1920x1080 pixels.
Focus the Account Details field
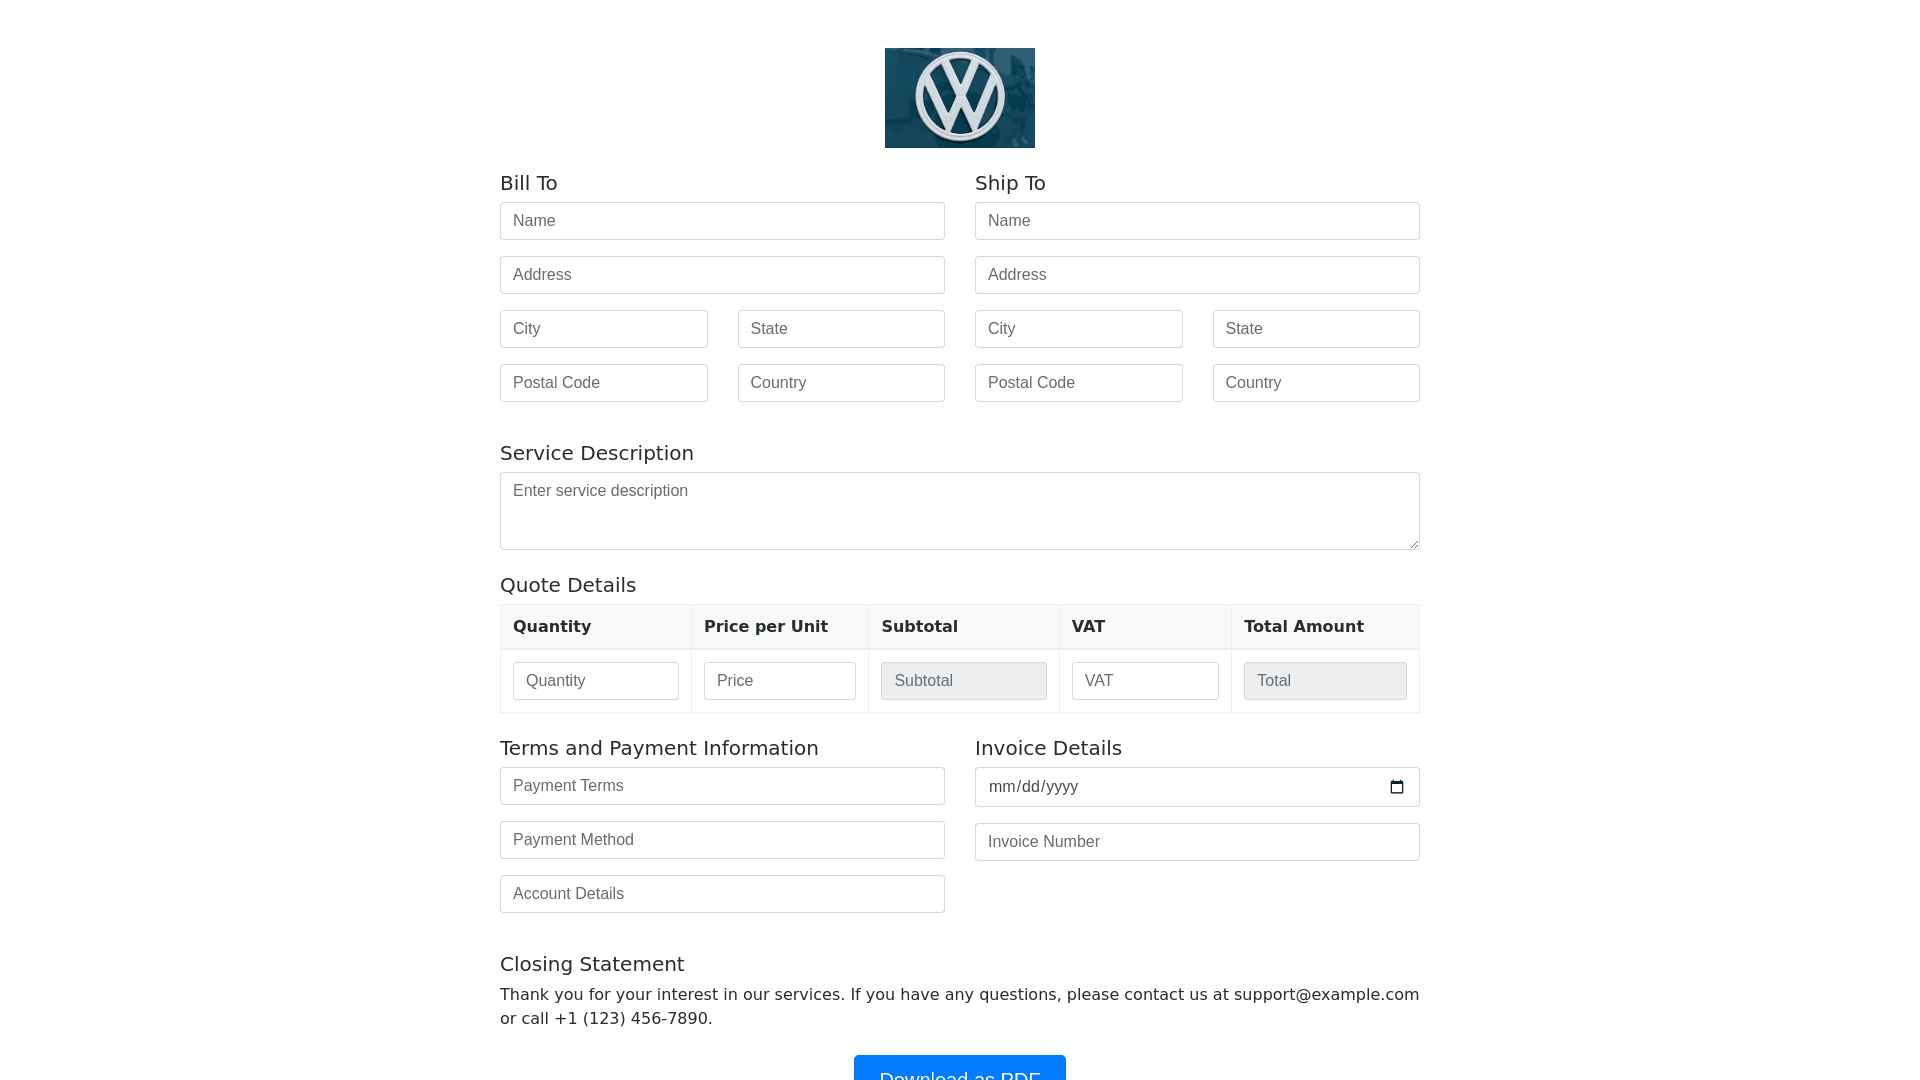click(722, 894)
